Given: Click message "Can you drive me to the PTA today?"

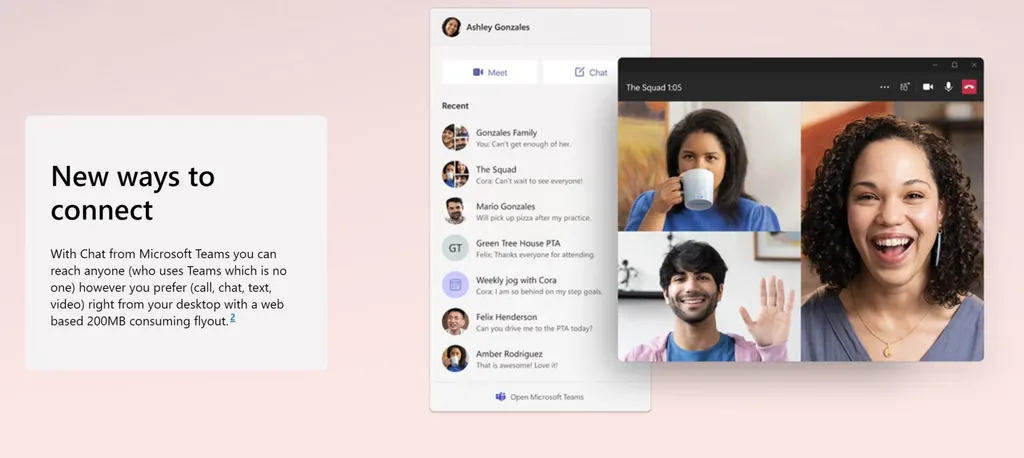Looking at the screenshot, I should (x=534, y=329).
